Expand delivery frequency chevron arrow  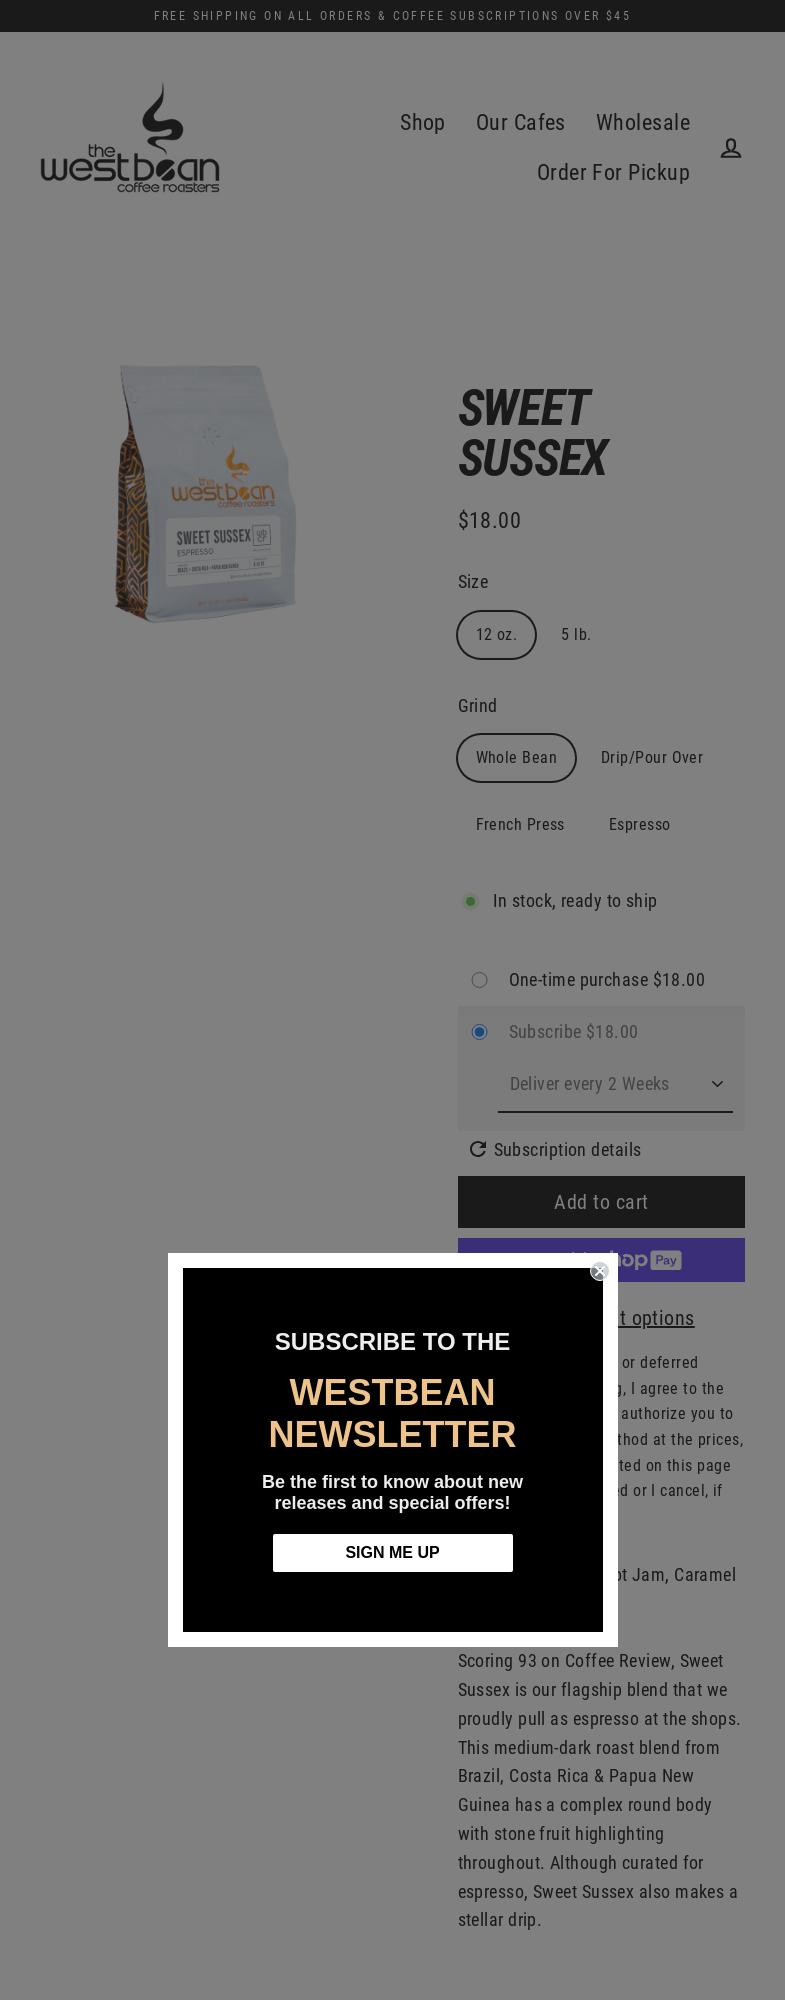(x=717, y=1084)
